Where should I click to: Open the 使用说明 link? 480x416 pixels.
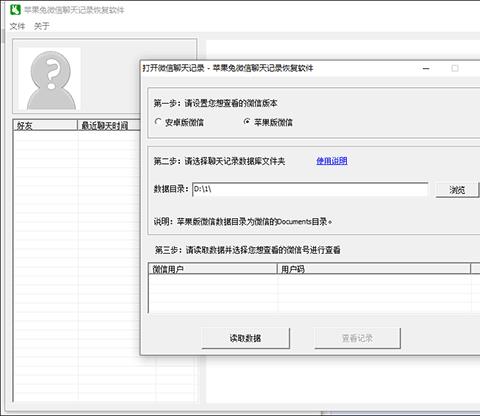332,161
